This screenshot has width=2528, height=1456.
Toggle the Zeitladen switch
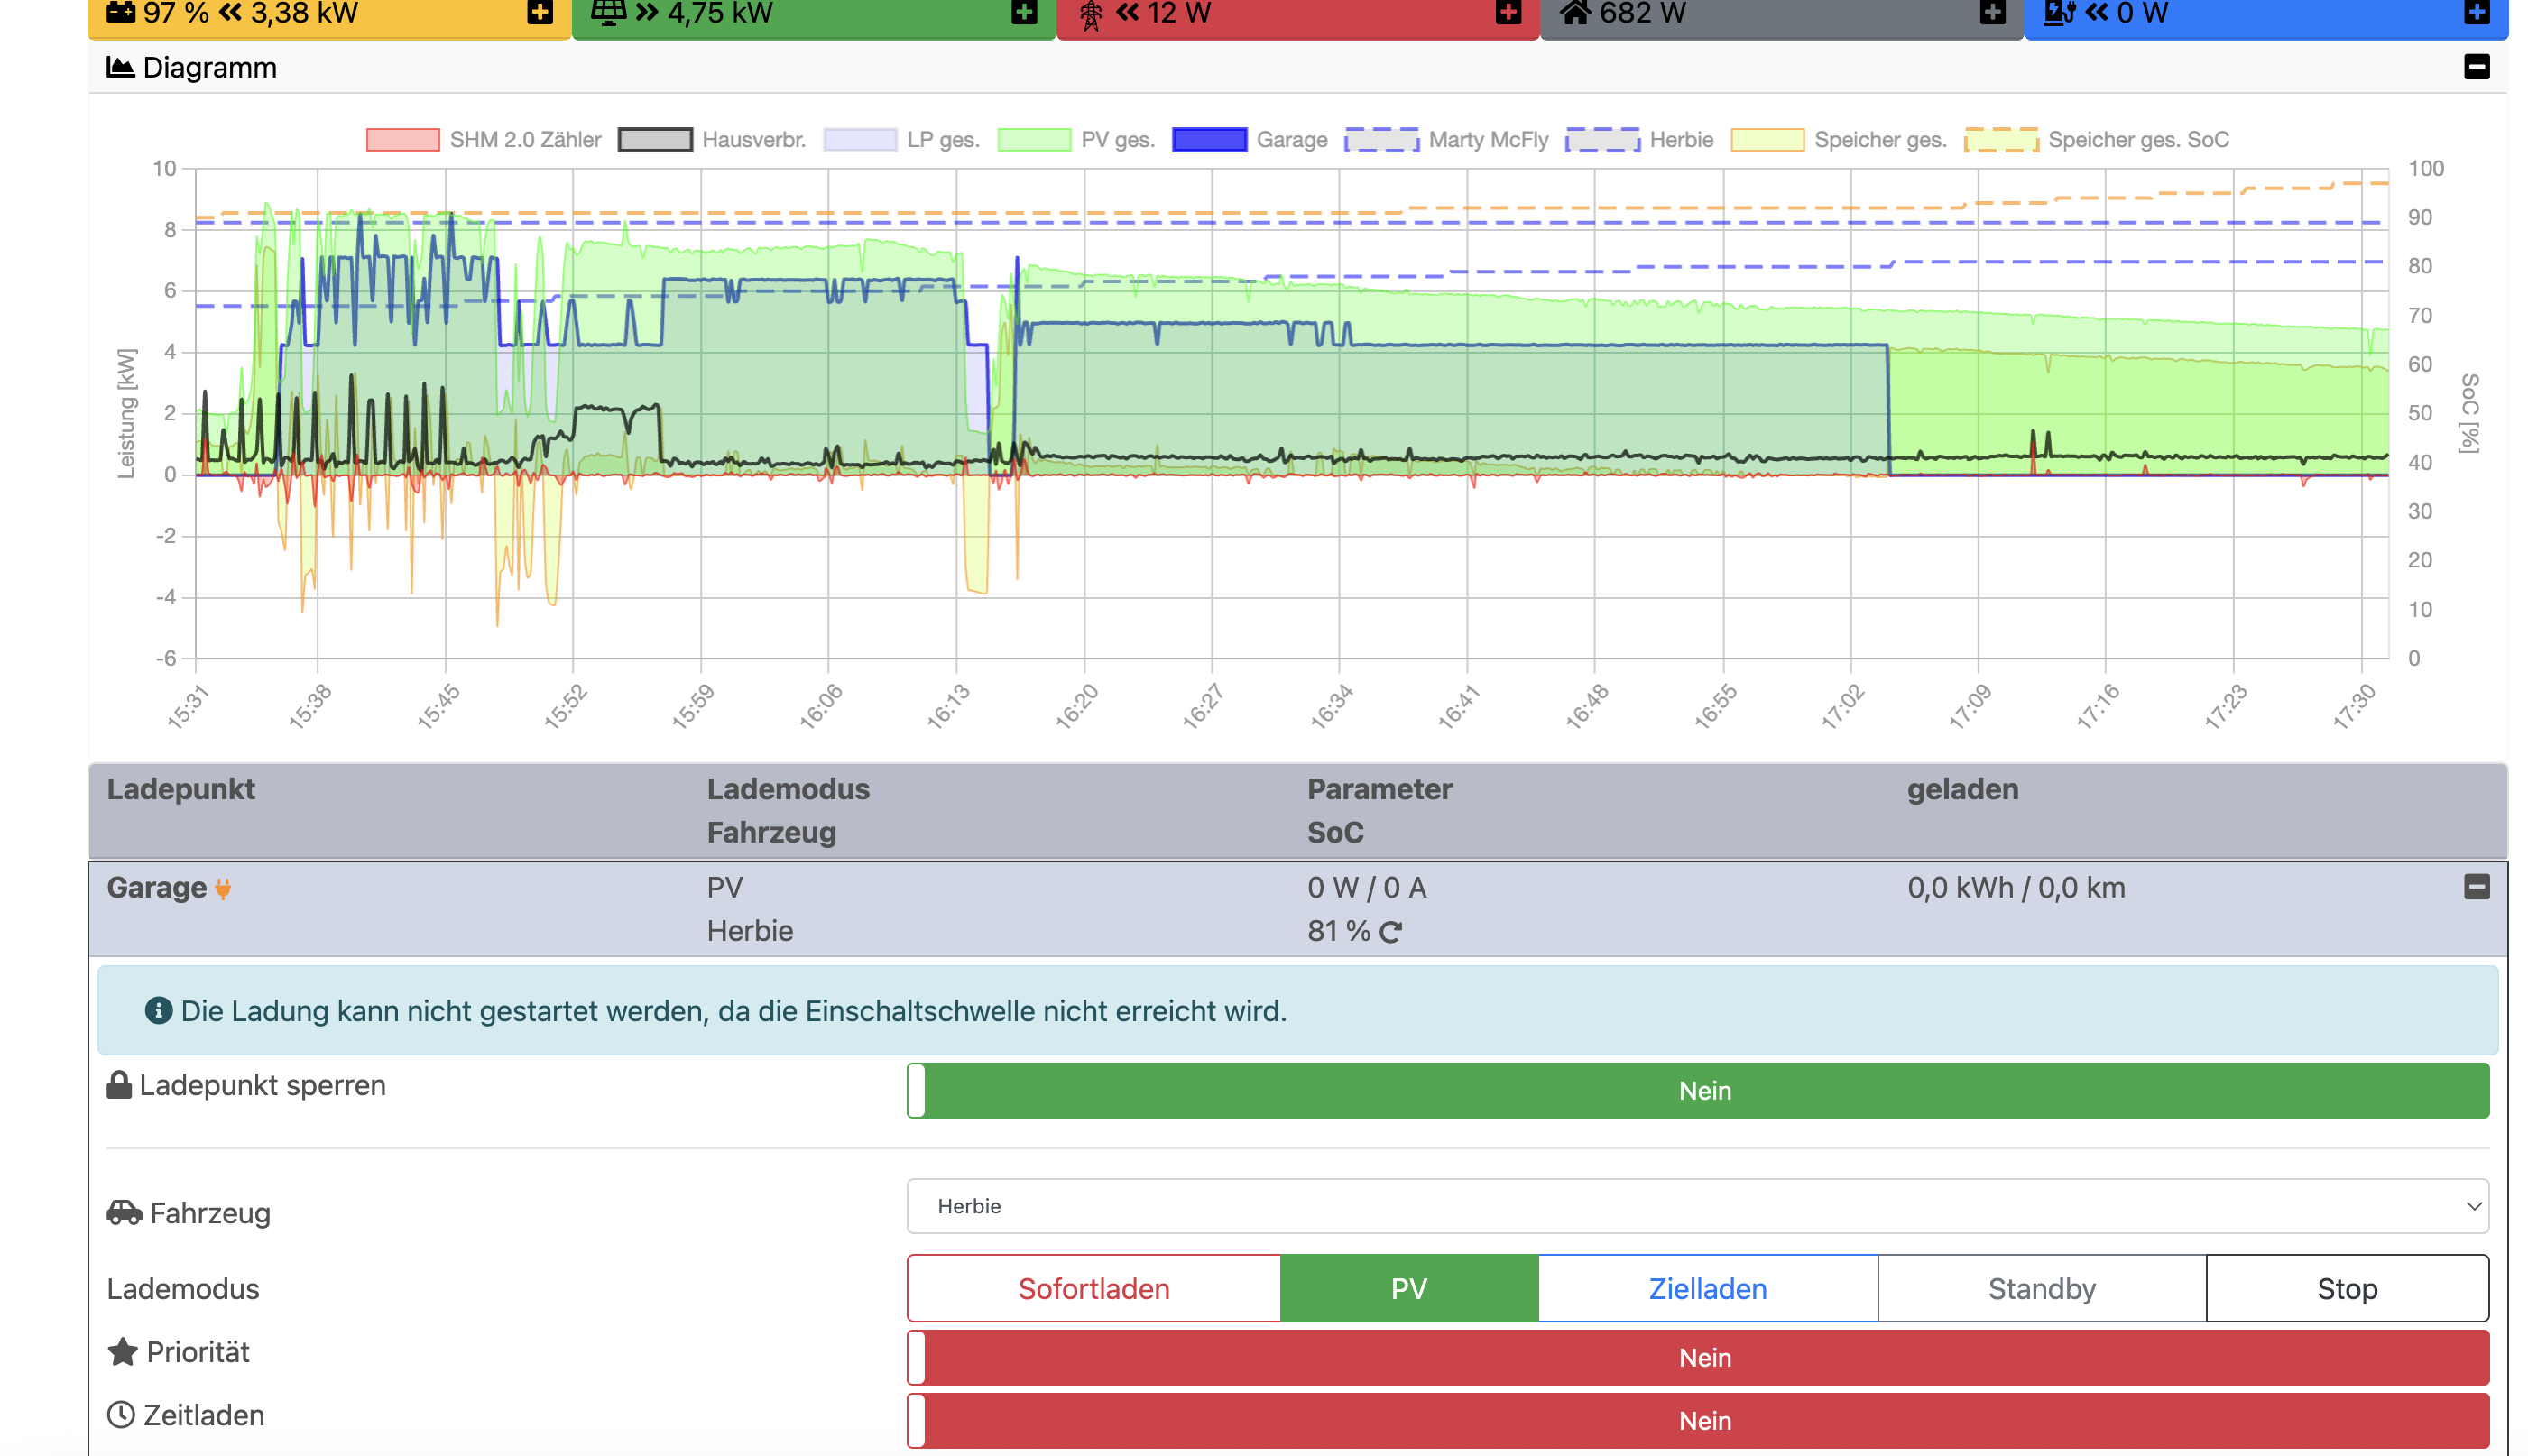pyautogui.click(x=1697, y=1420)
